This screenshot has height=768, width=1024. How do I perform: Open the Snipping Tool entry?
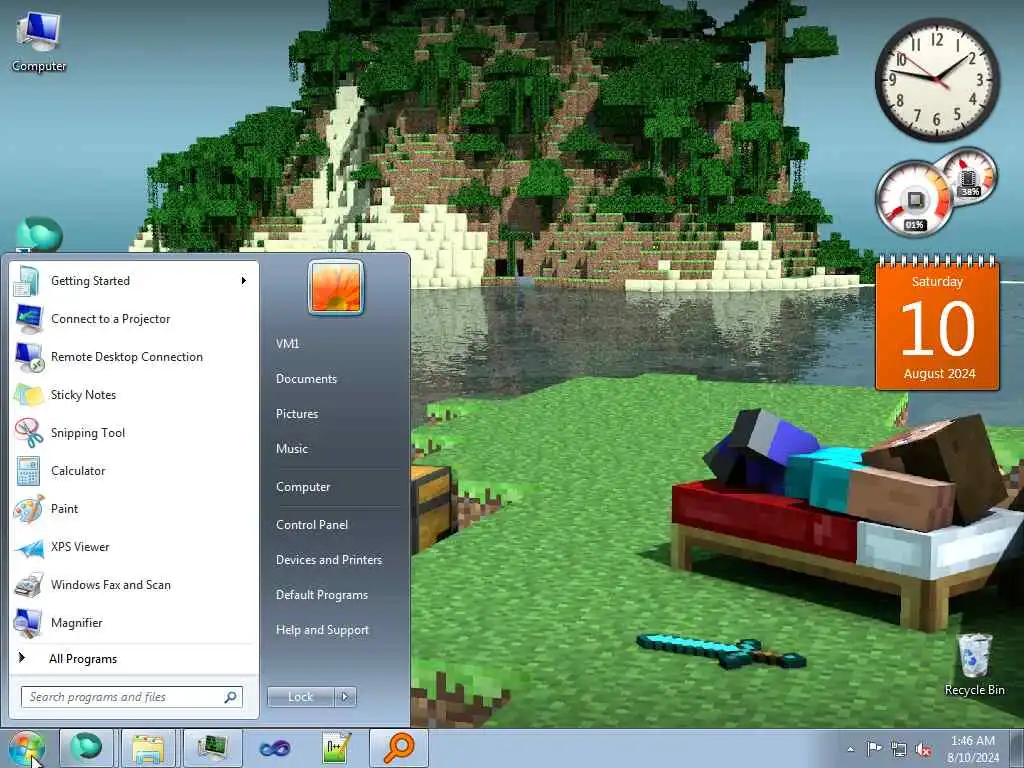click(134, 432)
